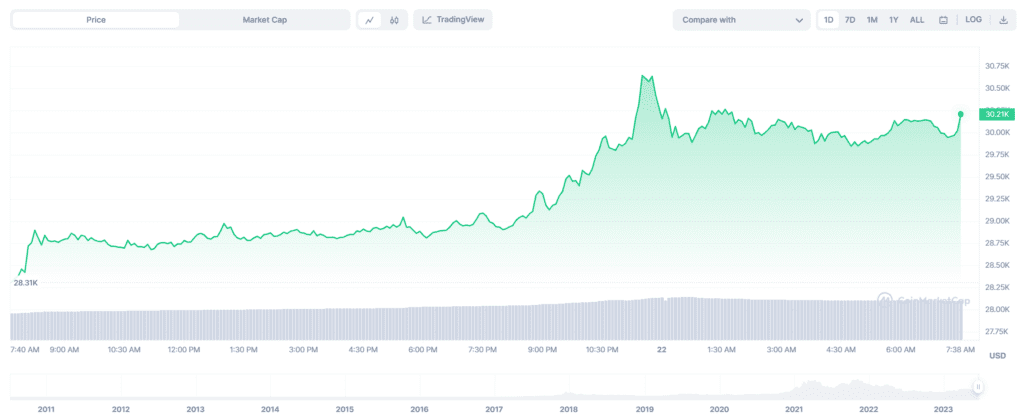
Task: Click 2019 on the history navigator
Action: tap(645, 410)
